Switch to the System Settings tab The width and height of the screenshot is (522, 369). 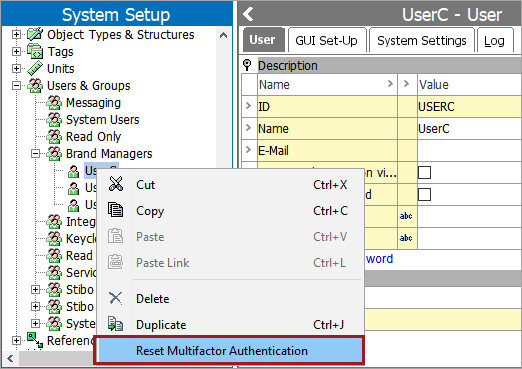(421, 40)
